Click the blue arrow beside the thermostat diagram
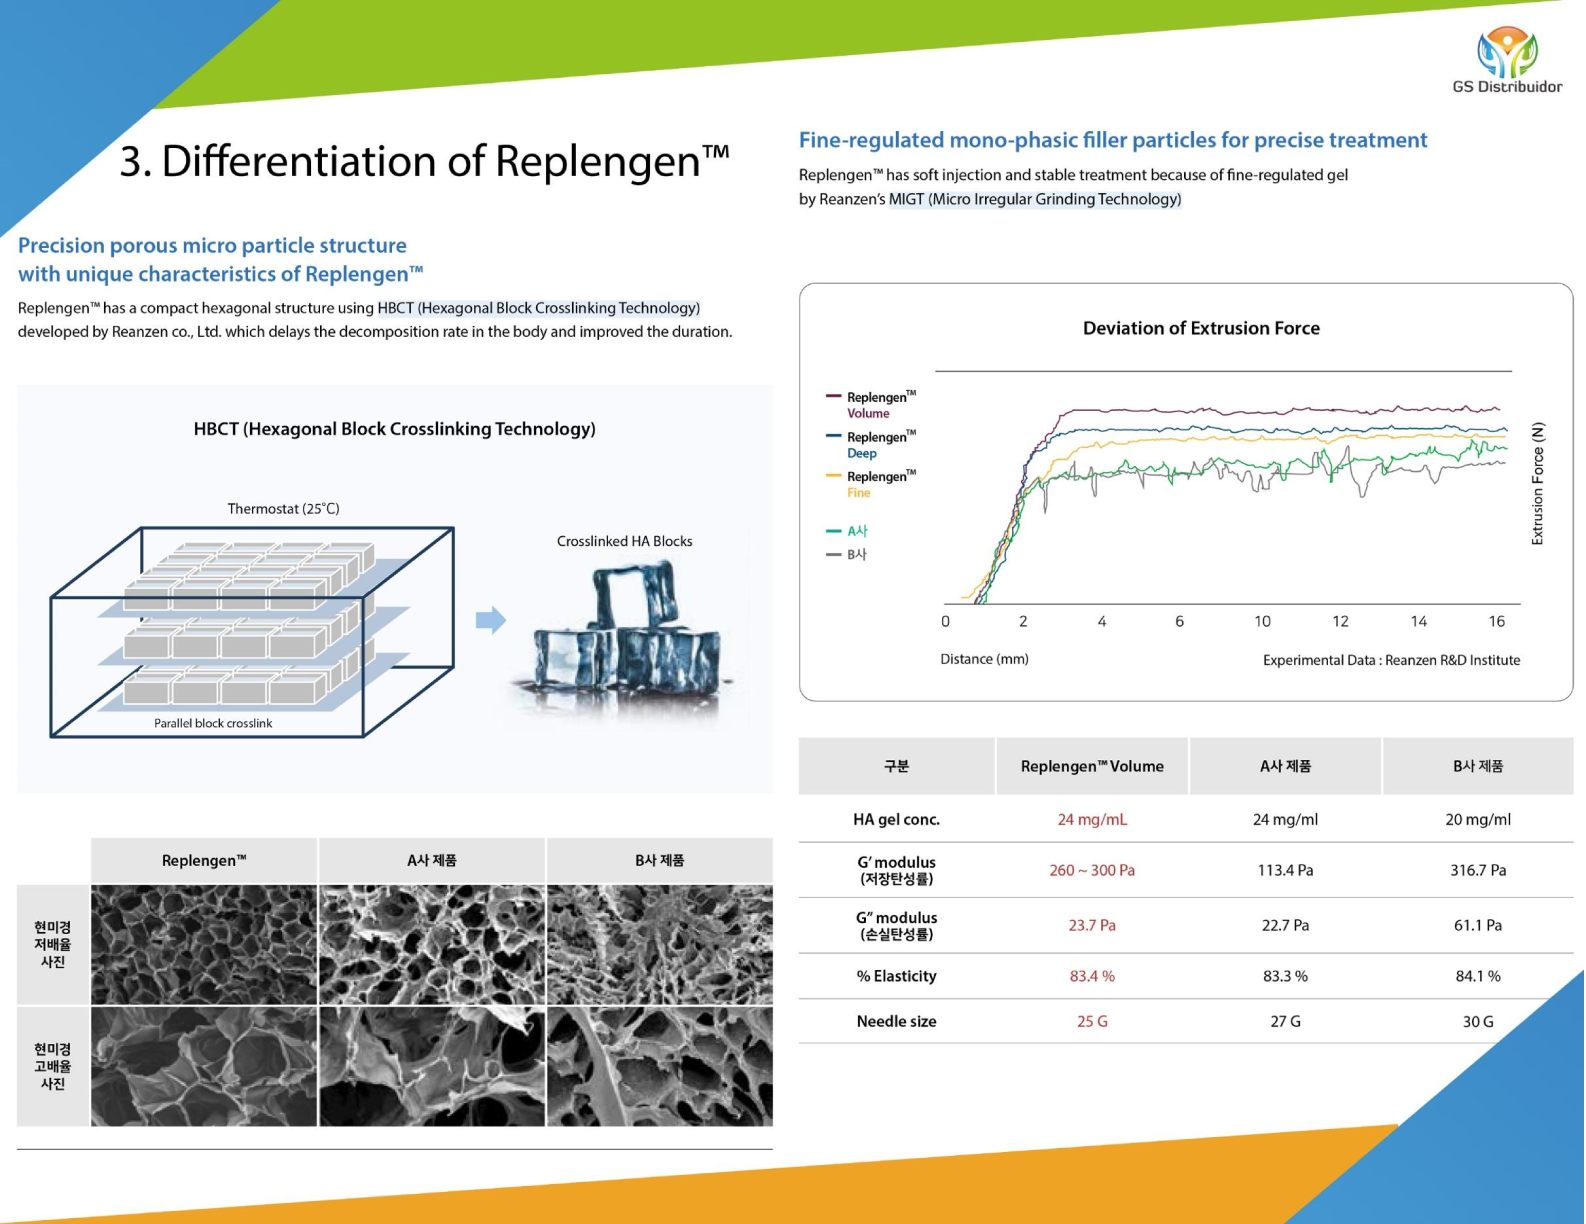Viewport: 1586px width, 1224px height. tap(490, 620)
